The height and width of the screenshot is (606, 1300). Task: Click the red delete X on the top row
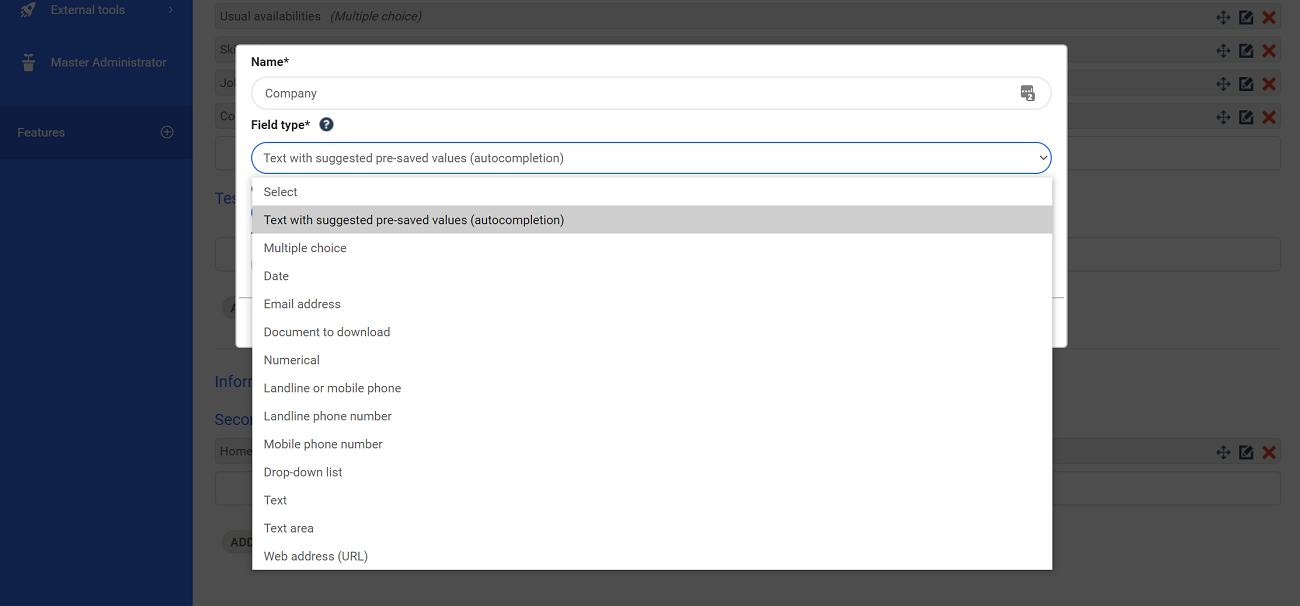(1269, 17)
